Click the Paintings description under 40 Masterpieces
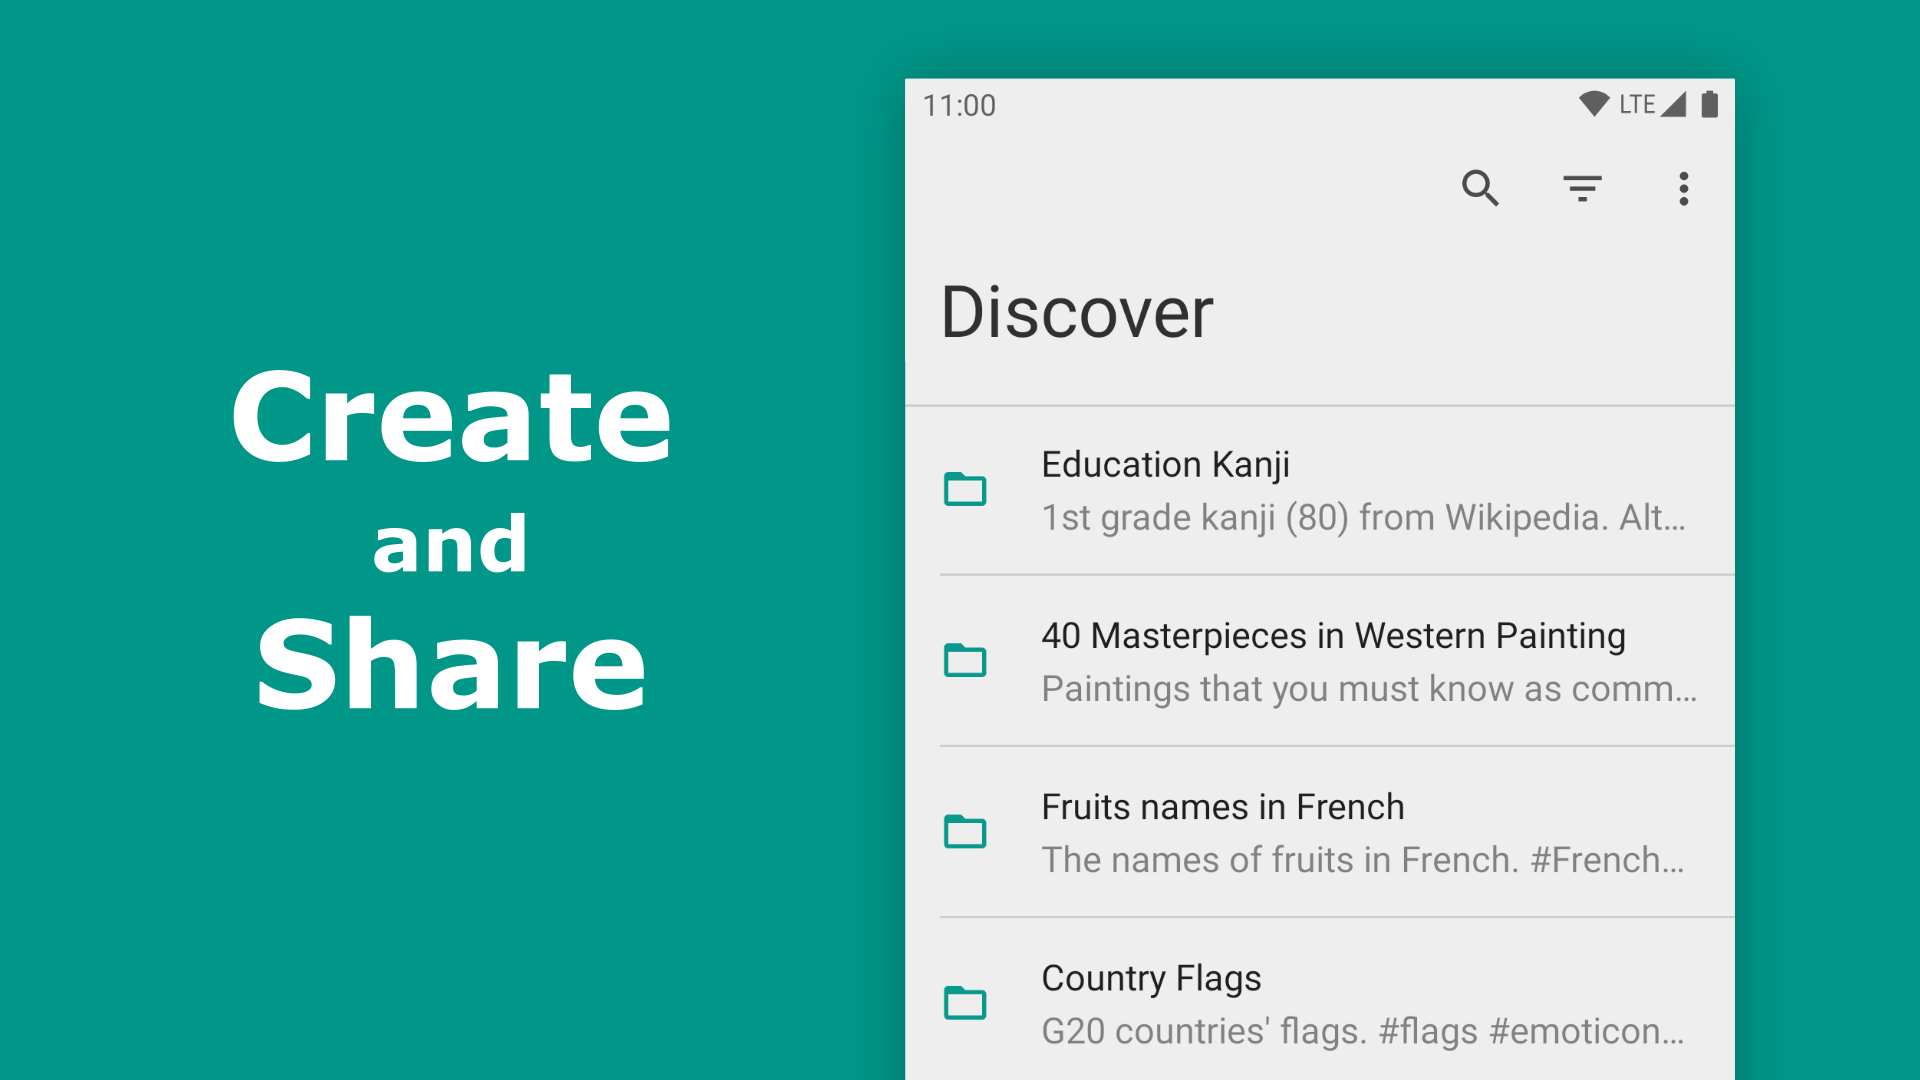 coord(1369,689)
